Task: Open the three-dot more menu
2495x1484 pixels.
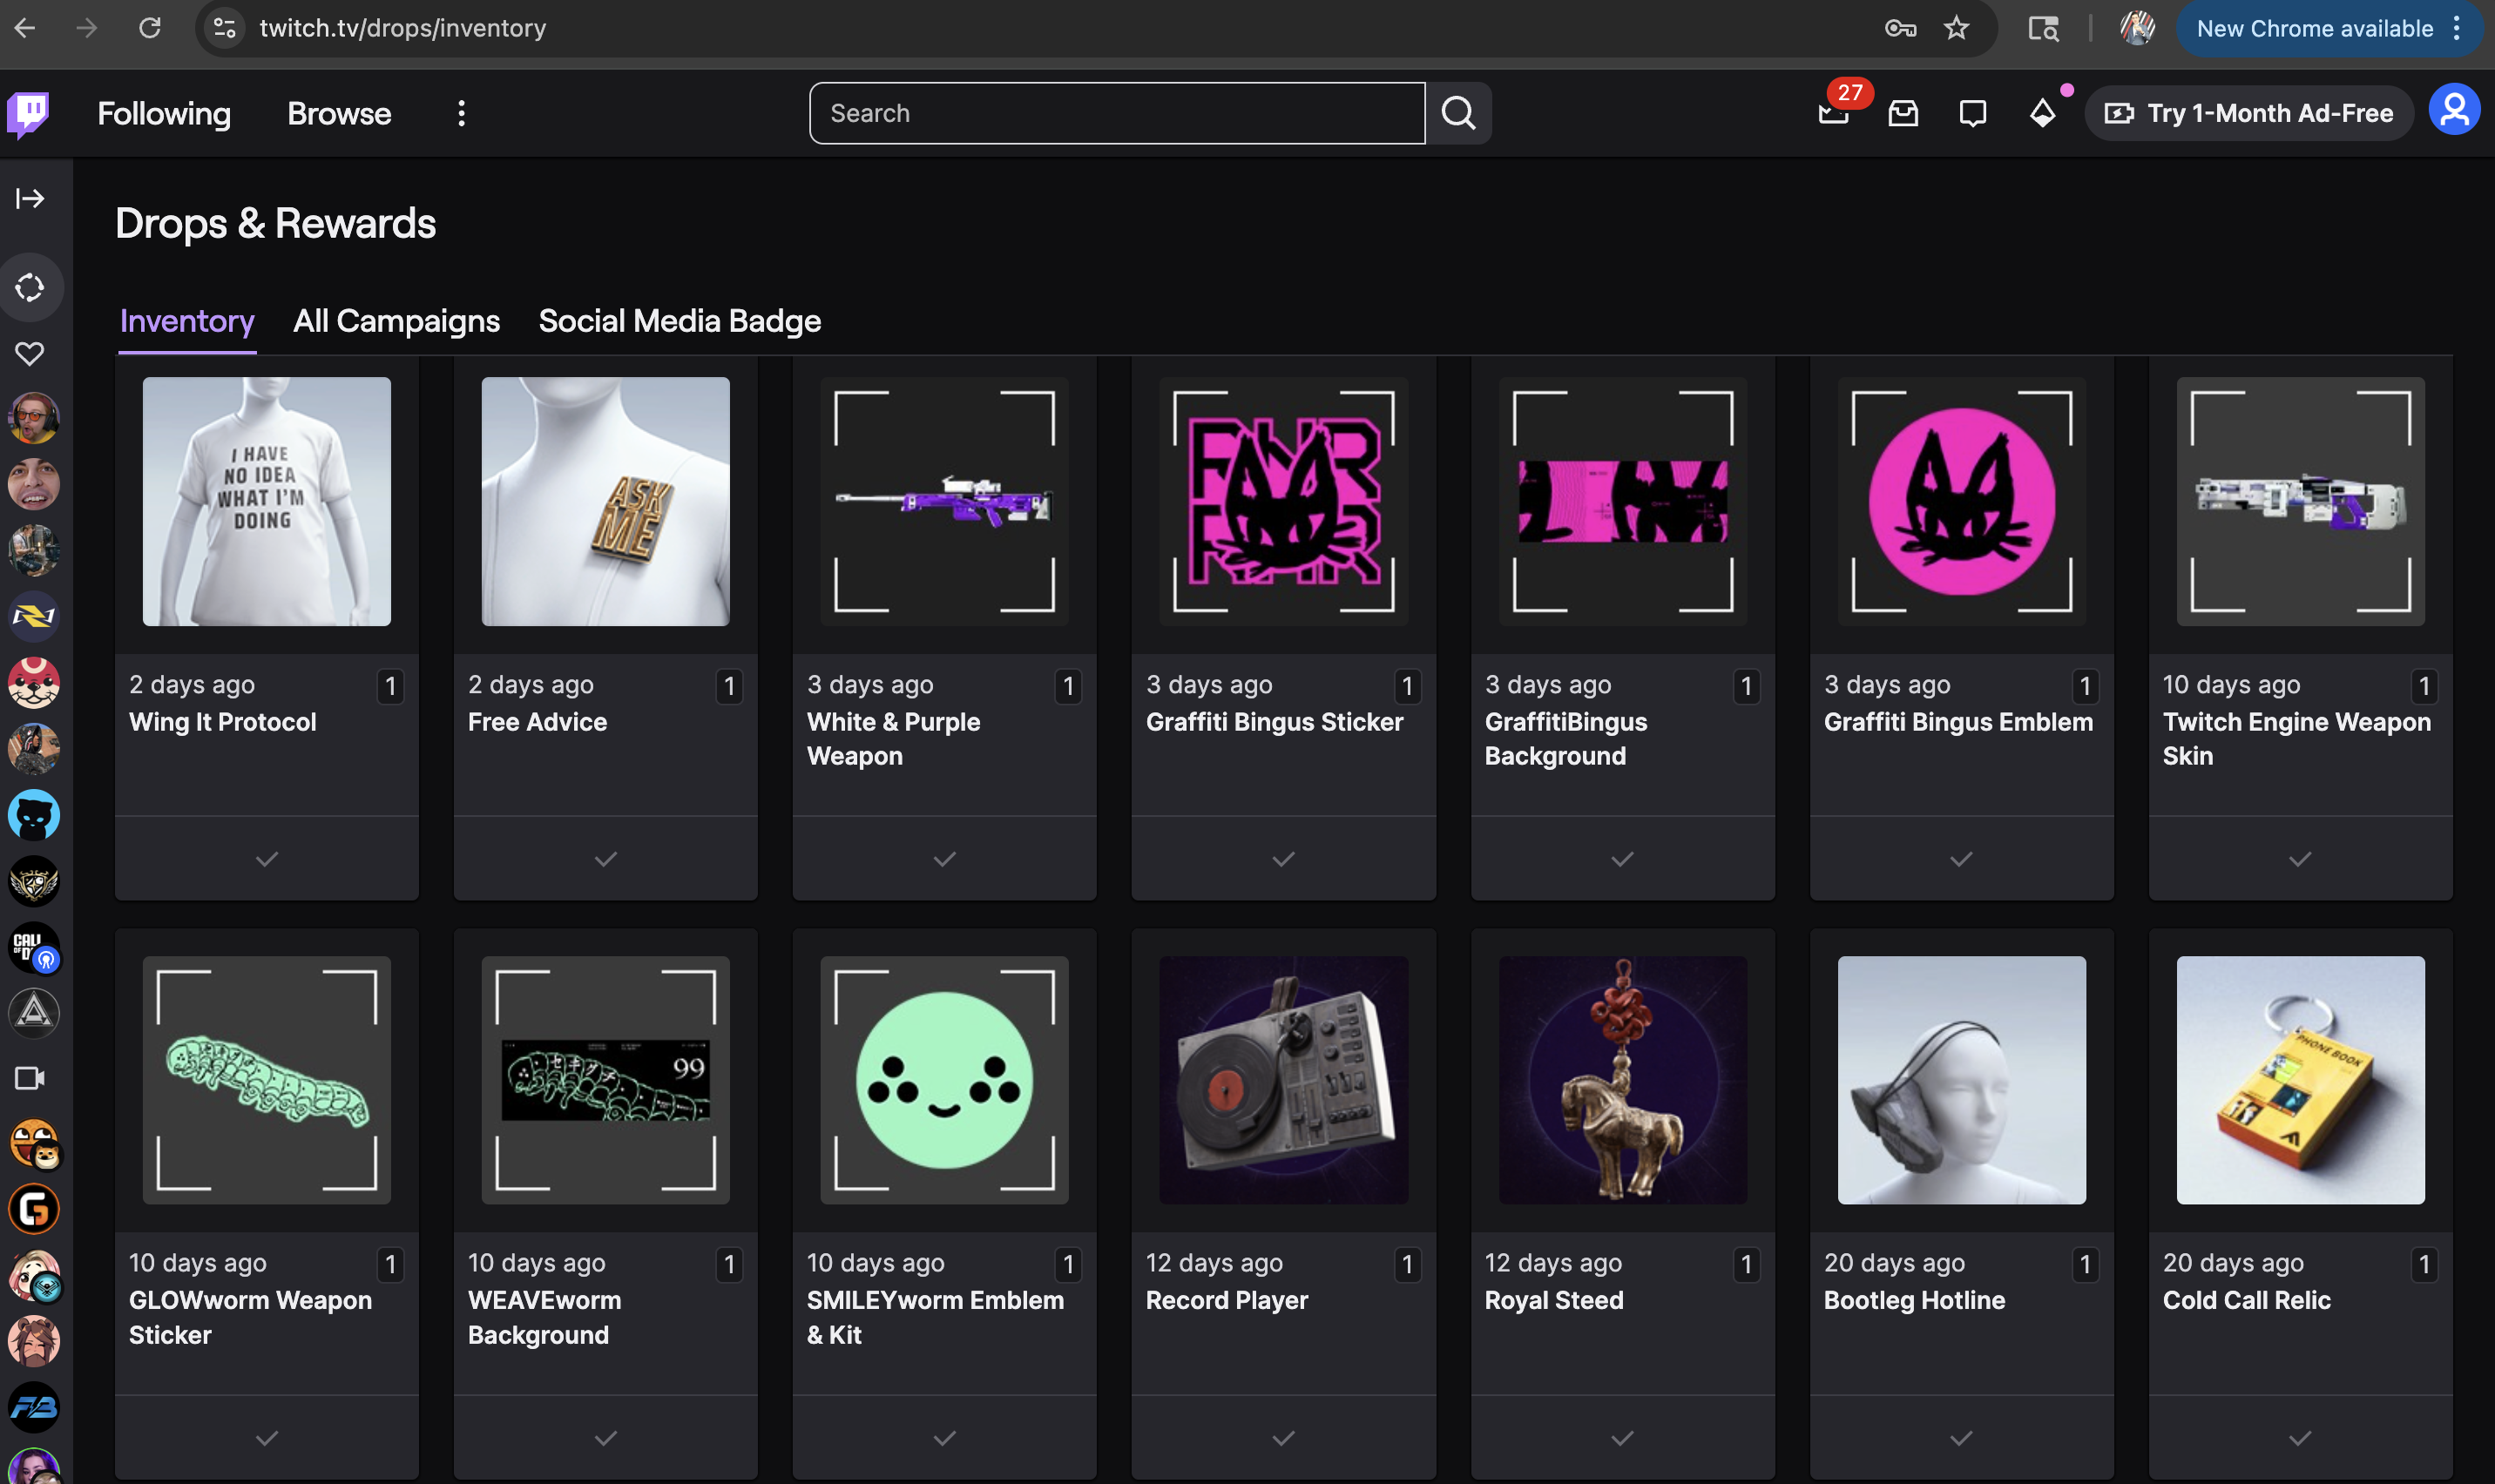Action: tap(461, 113)
